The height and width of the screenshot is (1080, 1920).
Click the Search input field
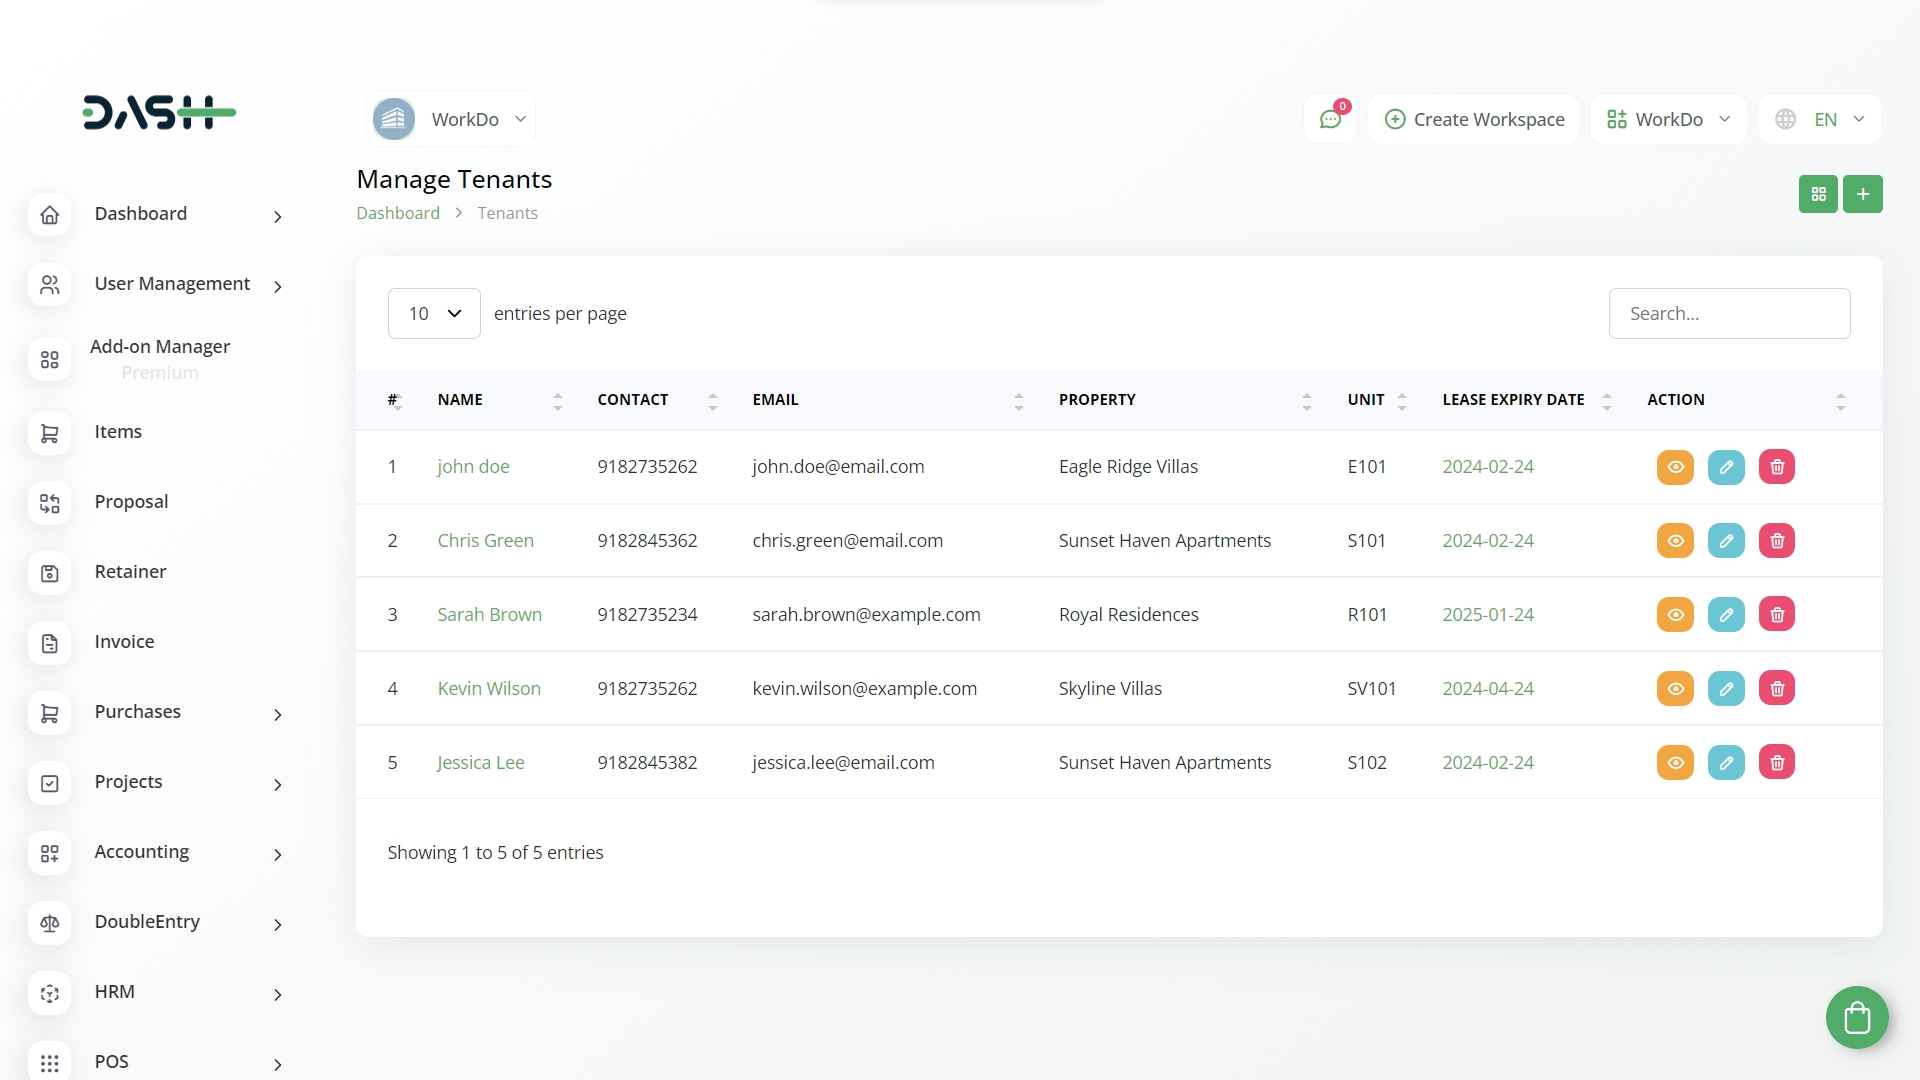1729,314
